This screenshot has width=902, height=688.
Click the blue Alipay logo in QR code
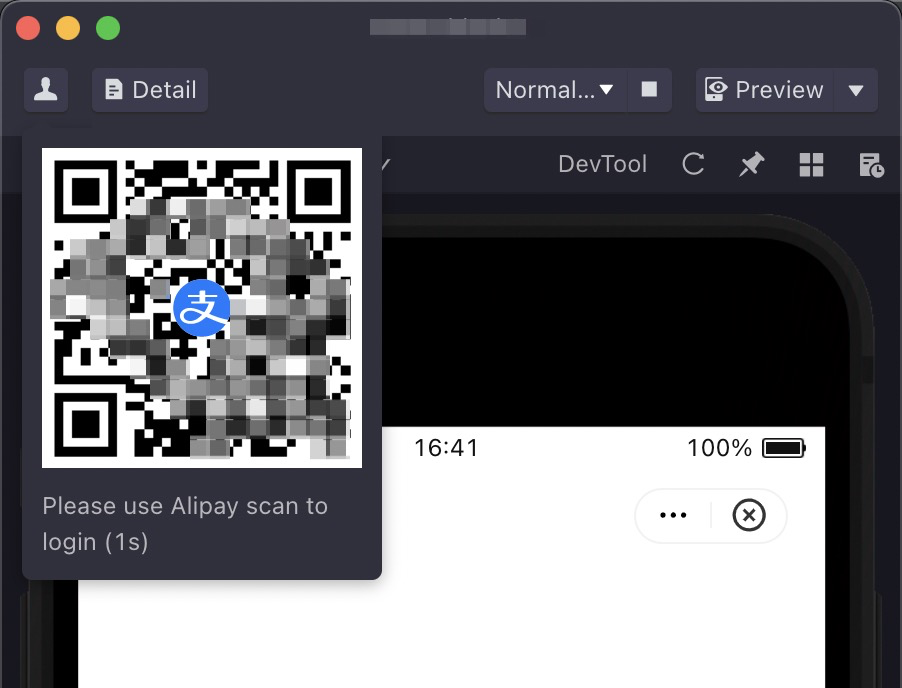[x=202, y=308]
